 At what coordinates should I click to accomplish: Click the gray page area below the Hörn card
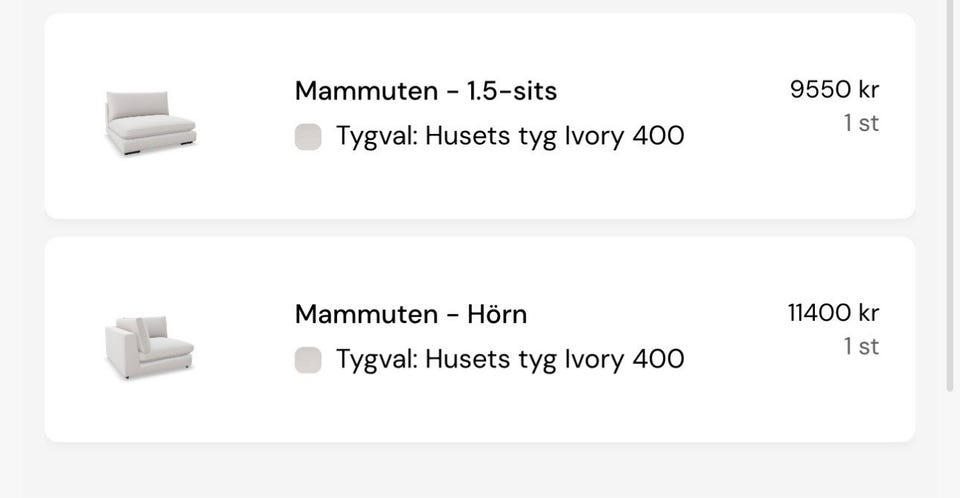click(x=480, y=470)
